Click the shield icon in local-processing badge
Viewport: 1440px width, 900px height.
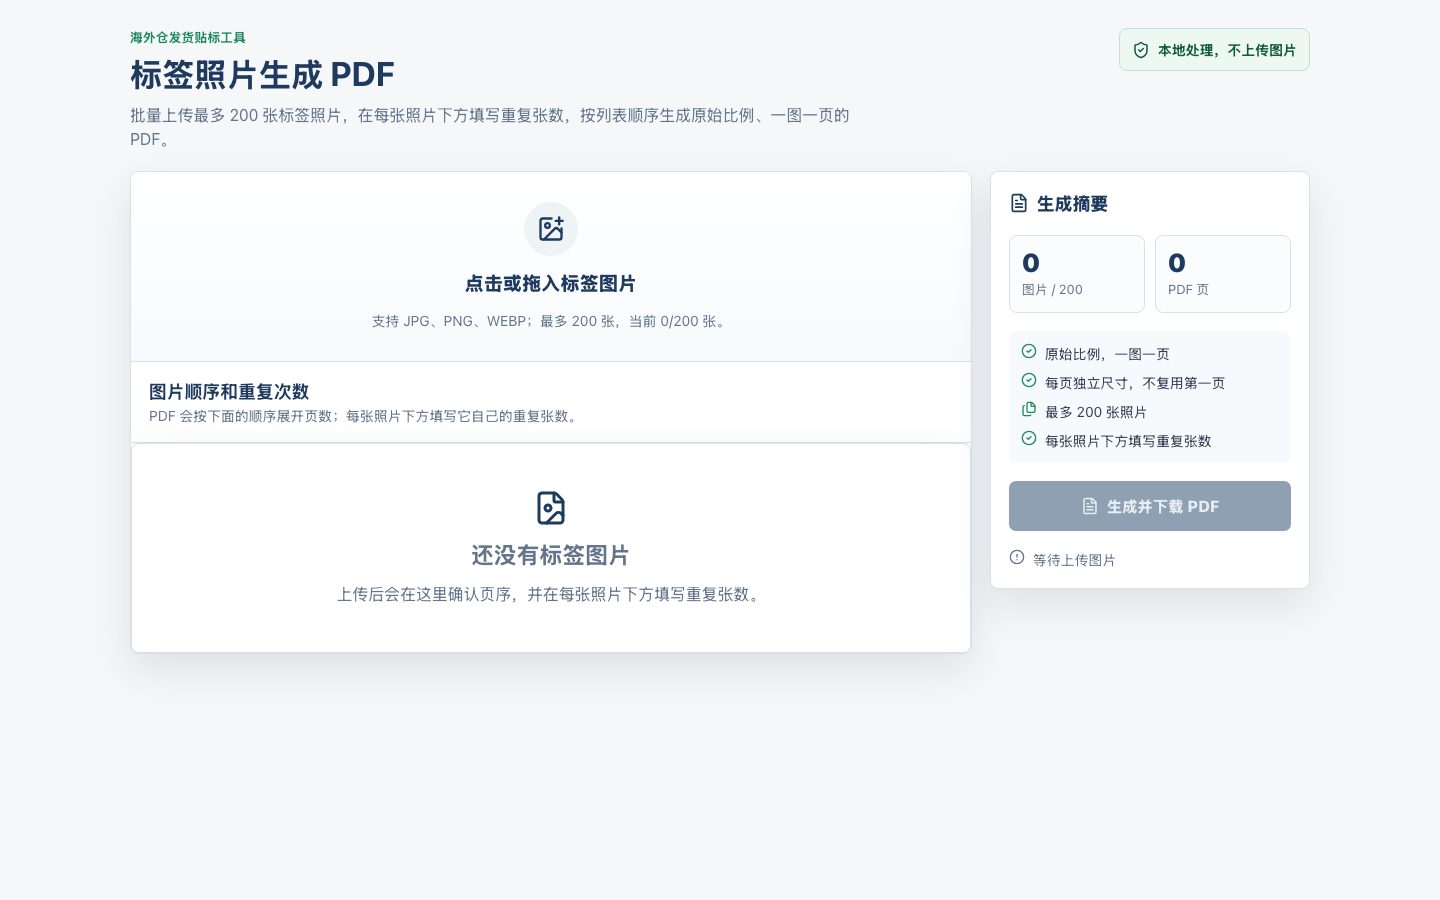(x=1141, y=50)
